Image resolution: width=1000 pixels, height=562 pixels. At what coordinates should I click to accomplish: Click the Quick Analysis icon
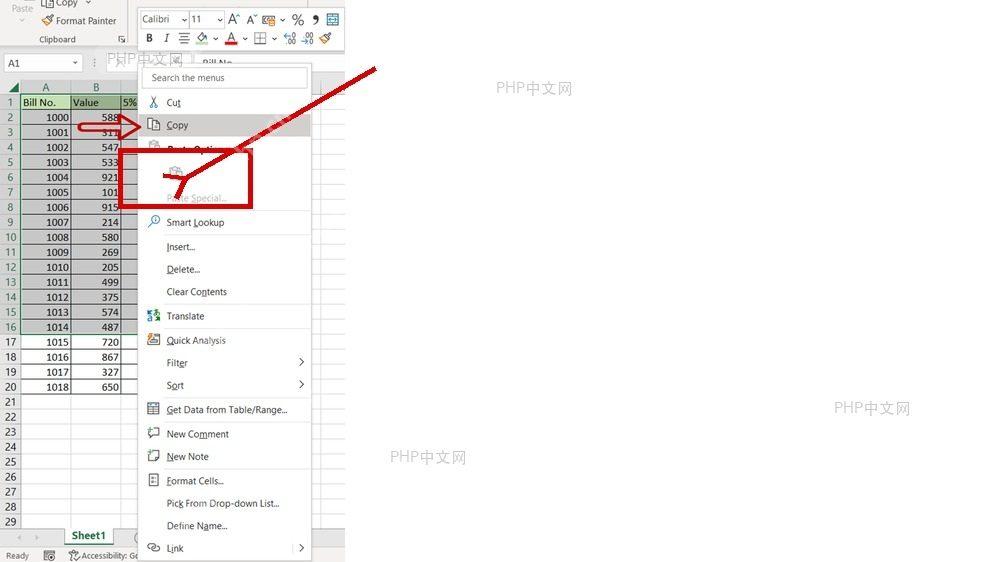point(154,339)
